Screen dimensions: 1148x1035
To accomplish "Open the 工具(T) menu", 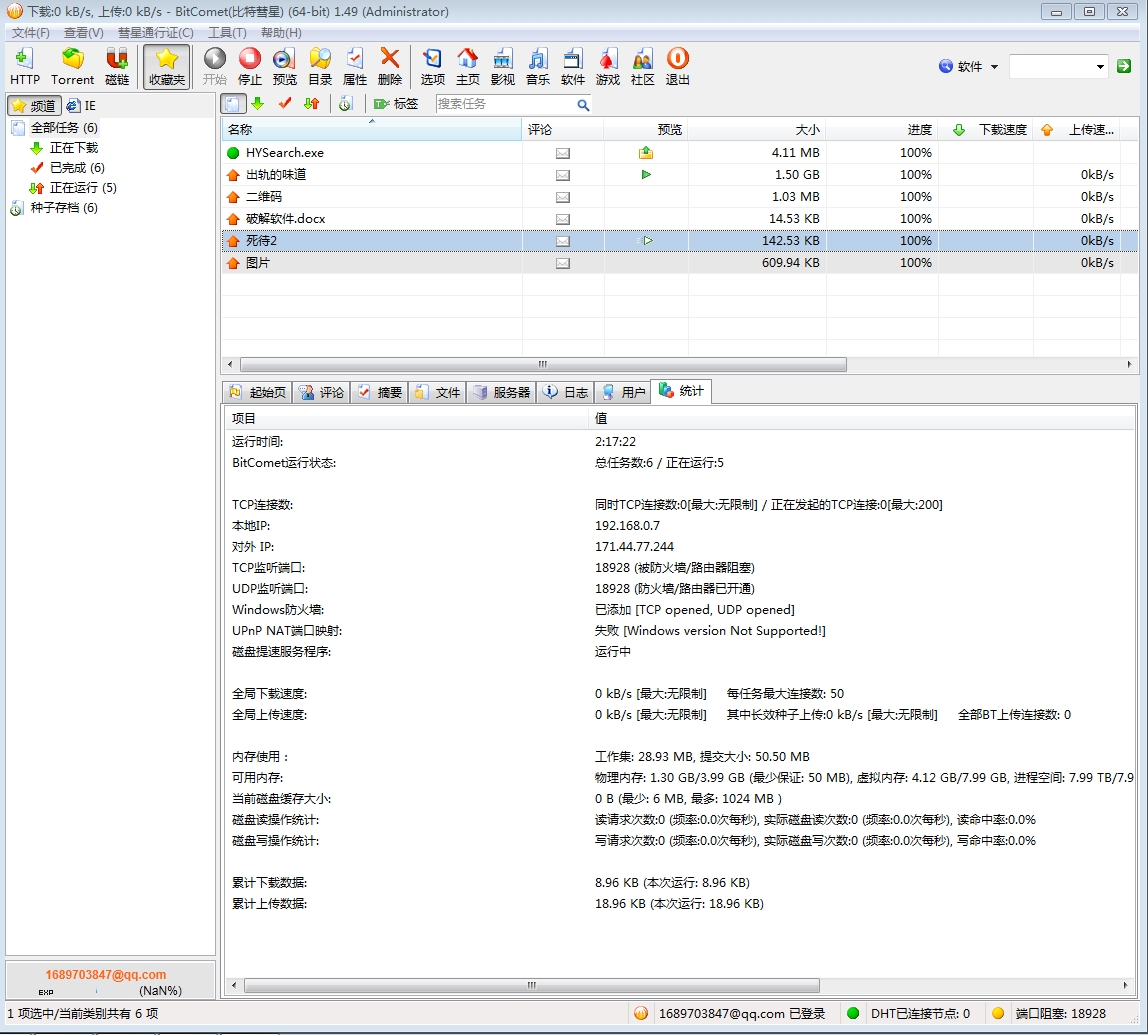I will pyautogui.click(x=227, y=32).
